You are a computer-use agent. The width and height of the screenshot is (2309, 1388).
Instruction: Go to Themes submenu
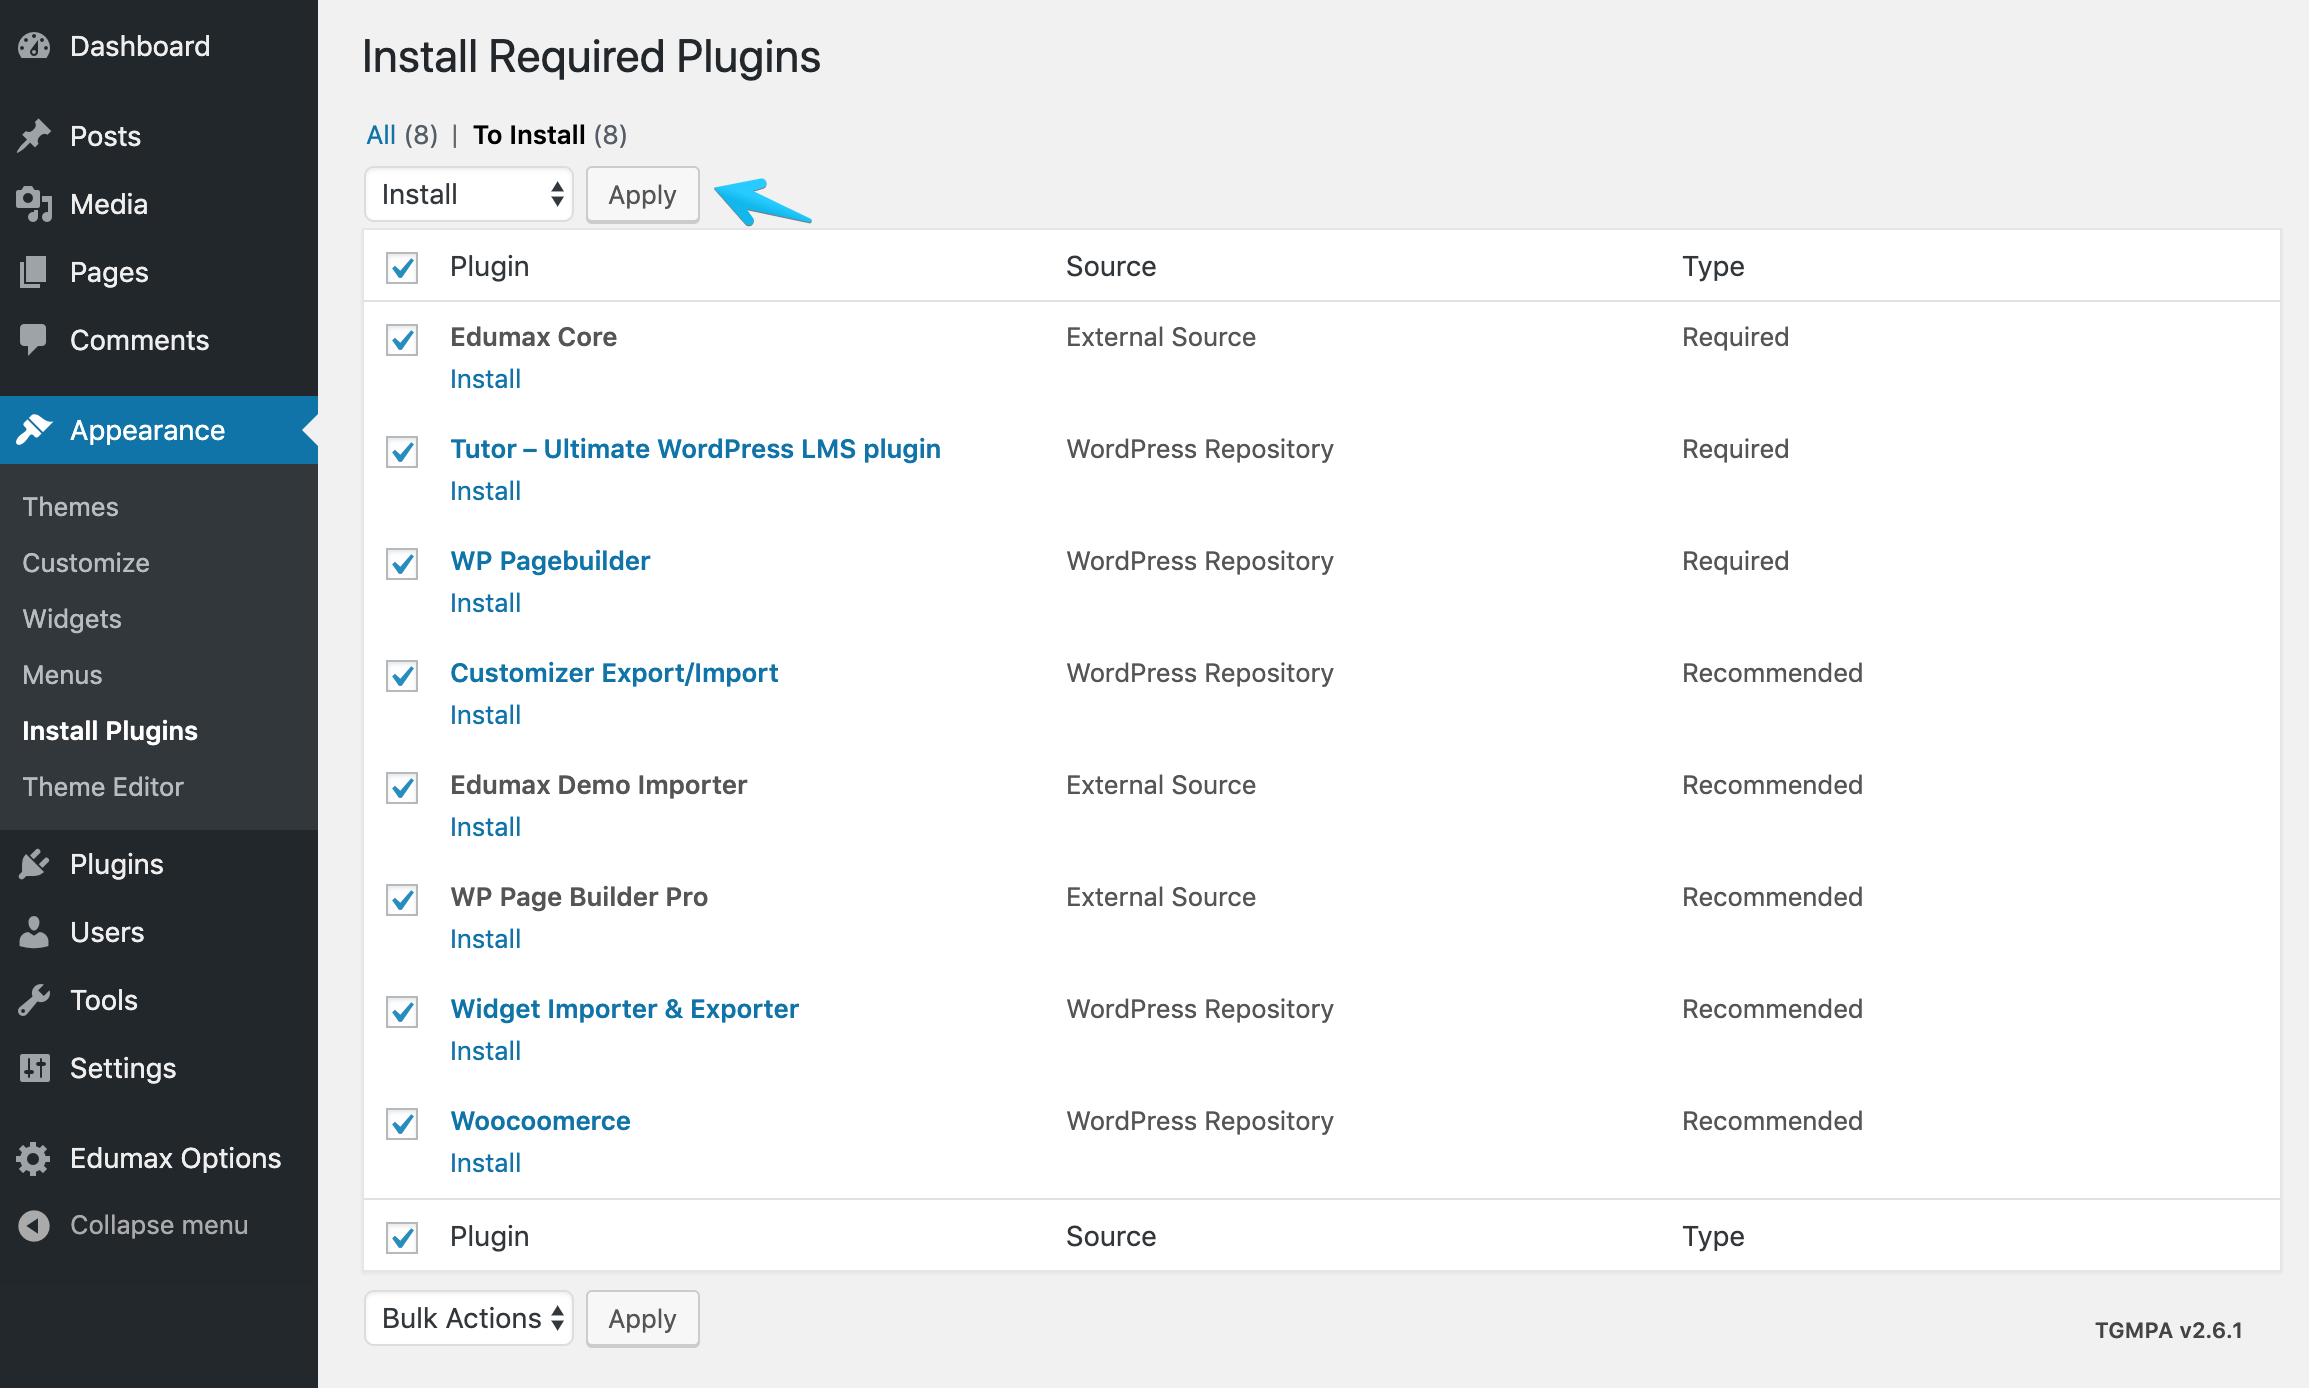pos(70,507)
